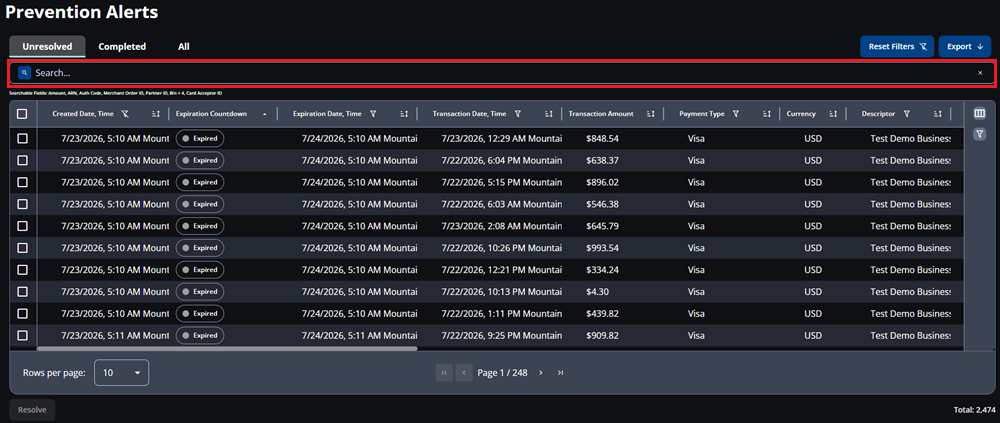The image size is (1000, 423).
Task: Click the Visa cell in the $334.24 row
Action: [696, 270]
